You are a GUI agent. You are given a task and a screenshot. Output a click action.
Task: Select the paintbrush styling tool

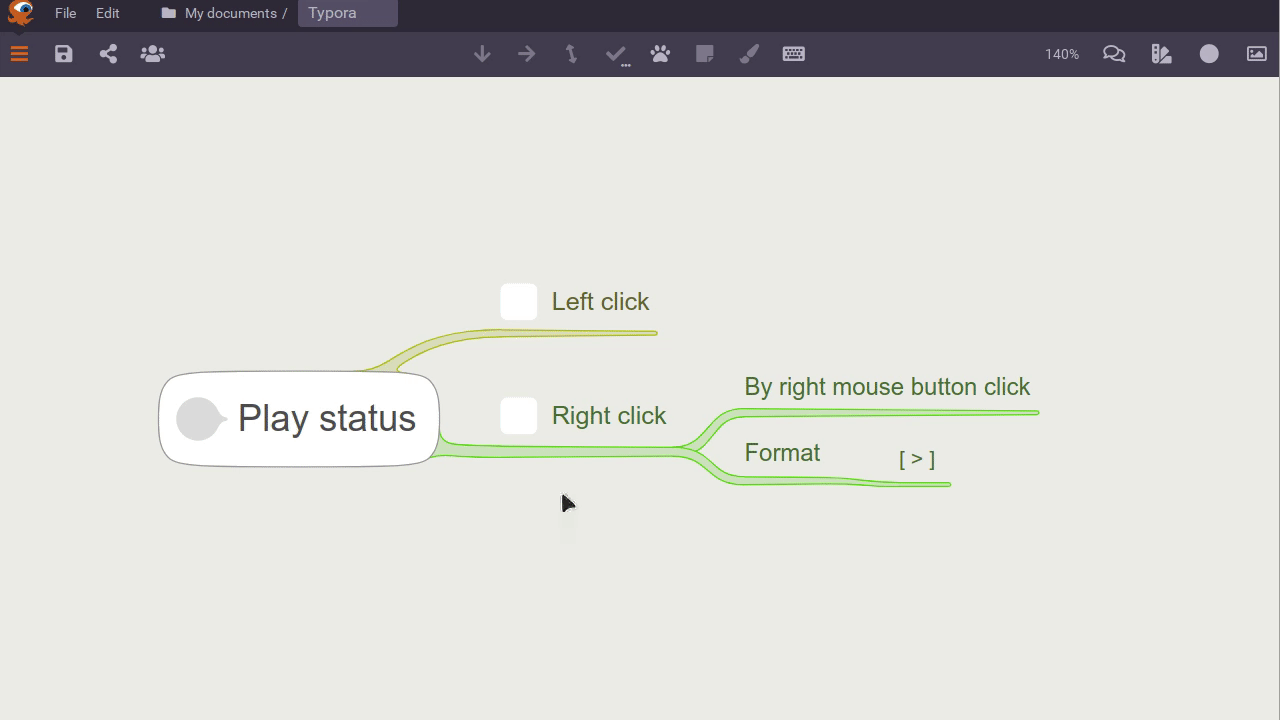[749, 54]
